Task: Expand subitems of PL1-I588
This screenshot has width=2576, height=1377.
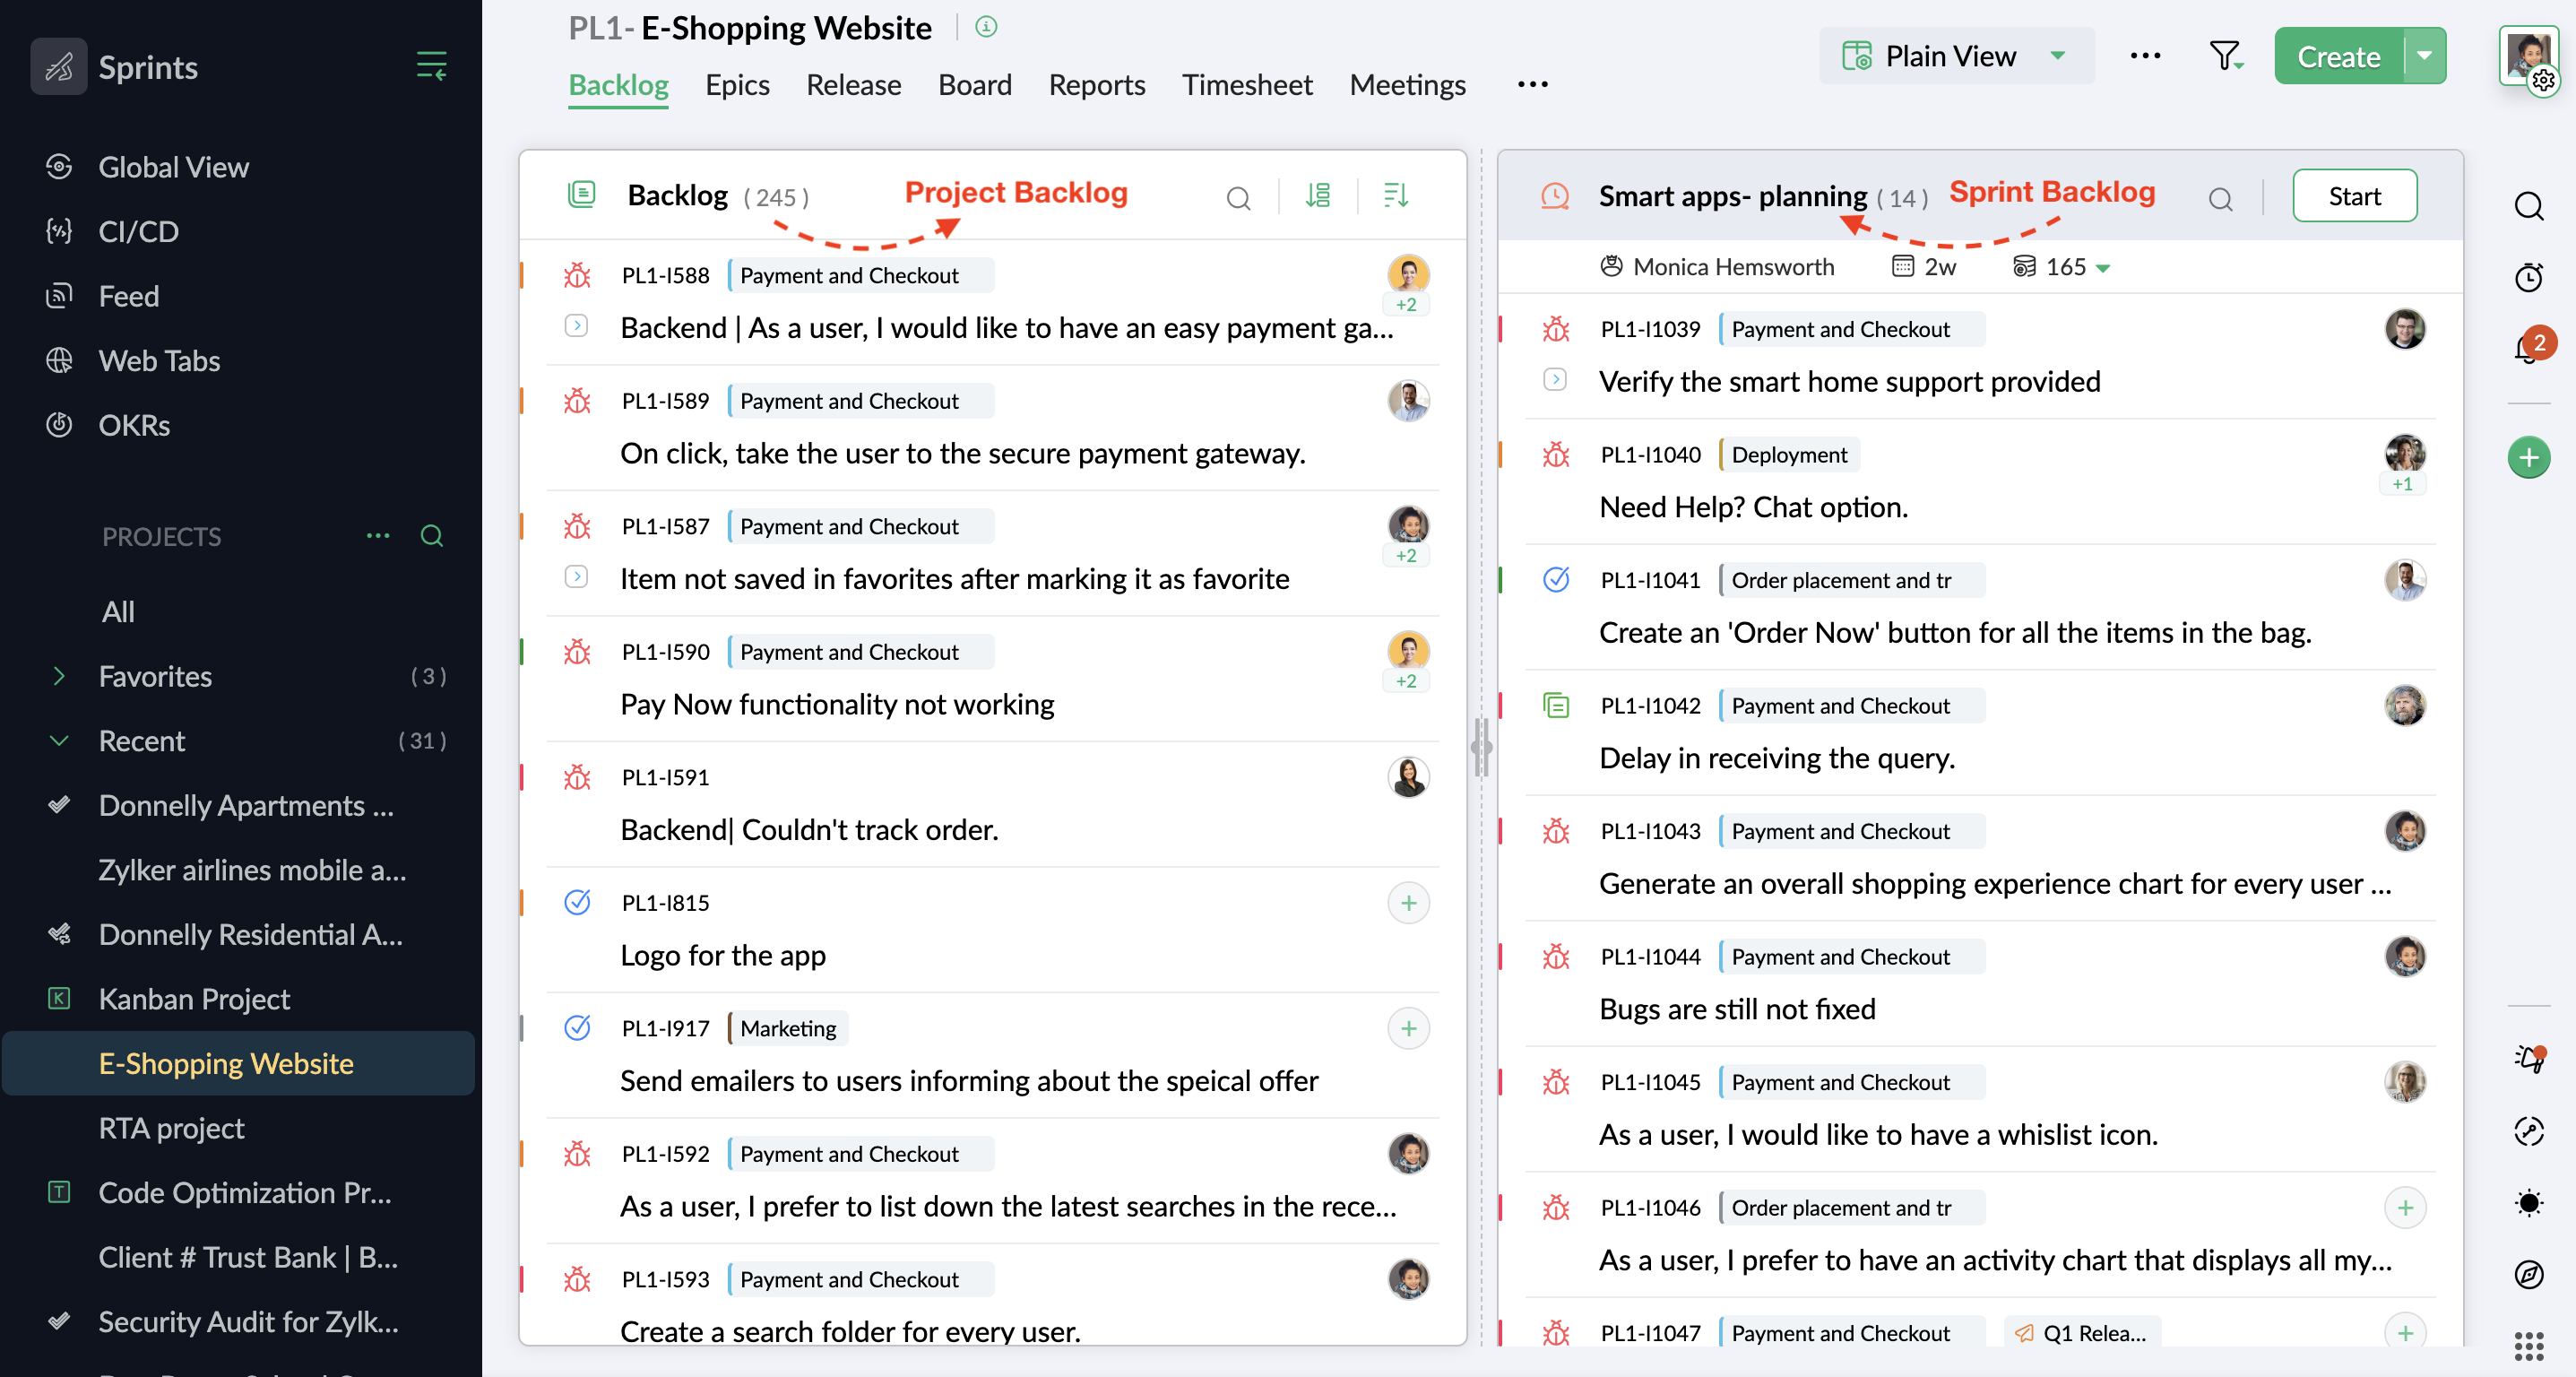Action: click(x=576, y=326)
